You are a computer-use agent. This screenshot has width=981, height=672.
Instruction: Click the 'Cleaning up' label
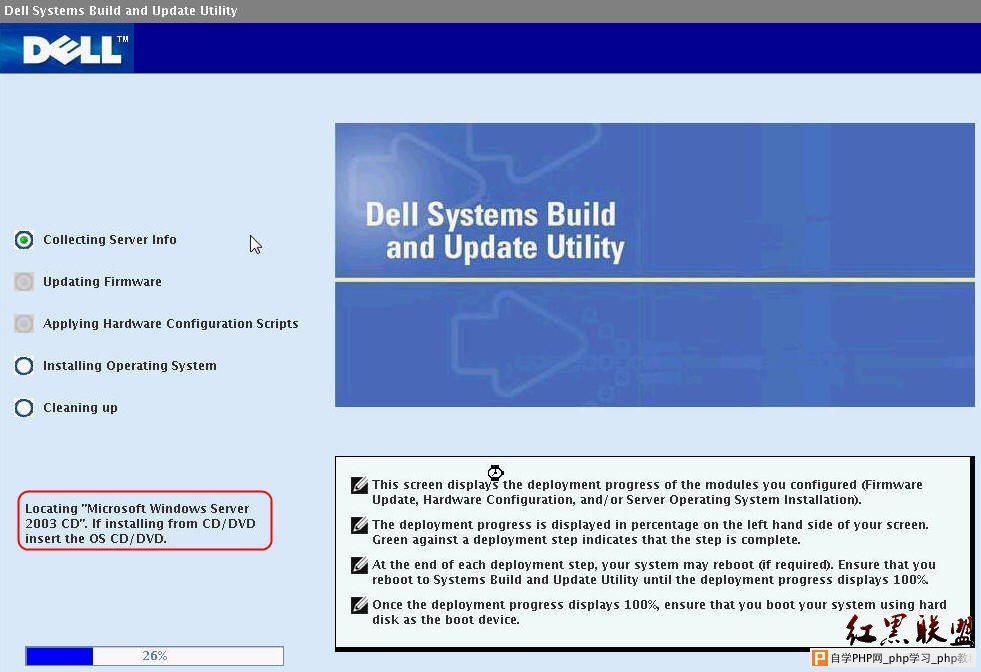80,408
